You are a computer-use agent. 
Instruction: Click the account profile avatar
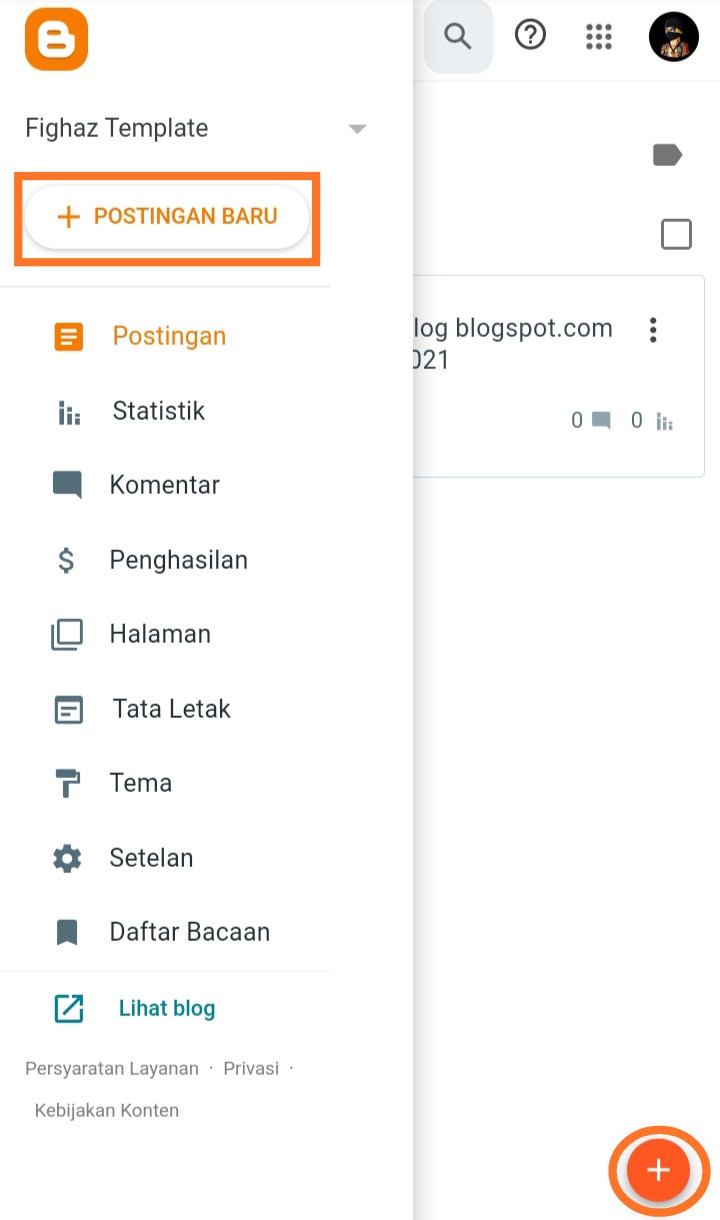click(x=673, y=37)
